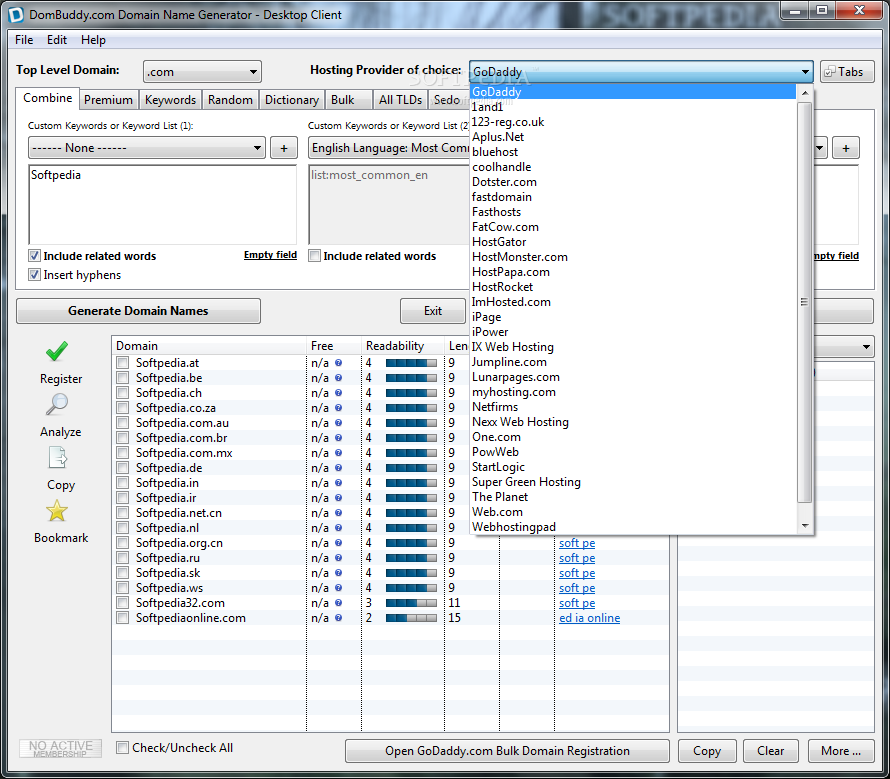Click the Copy document icon in sidebar

57,458
